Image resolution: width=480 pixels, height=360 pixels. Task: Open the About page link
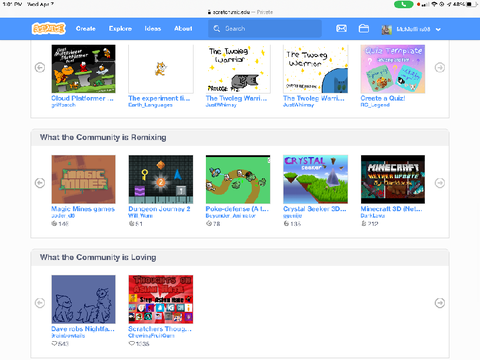(183, 29)
